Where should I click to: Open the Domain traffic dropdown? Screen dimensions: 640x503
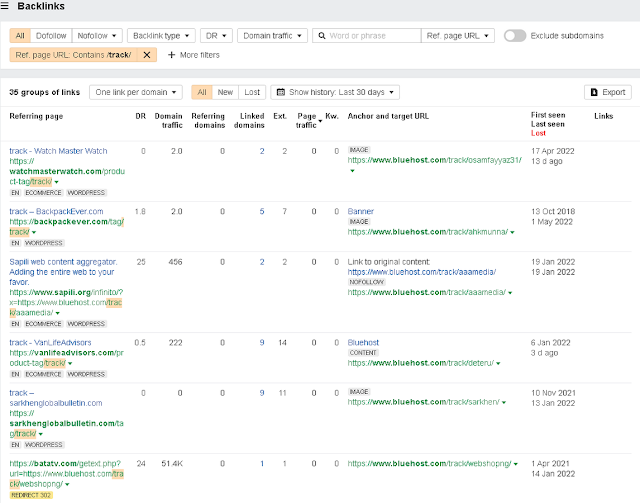pos(271,35)
